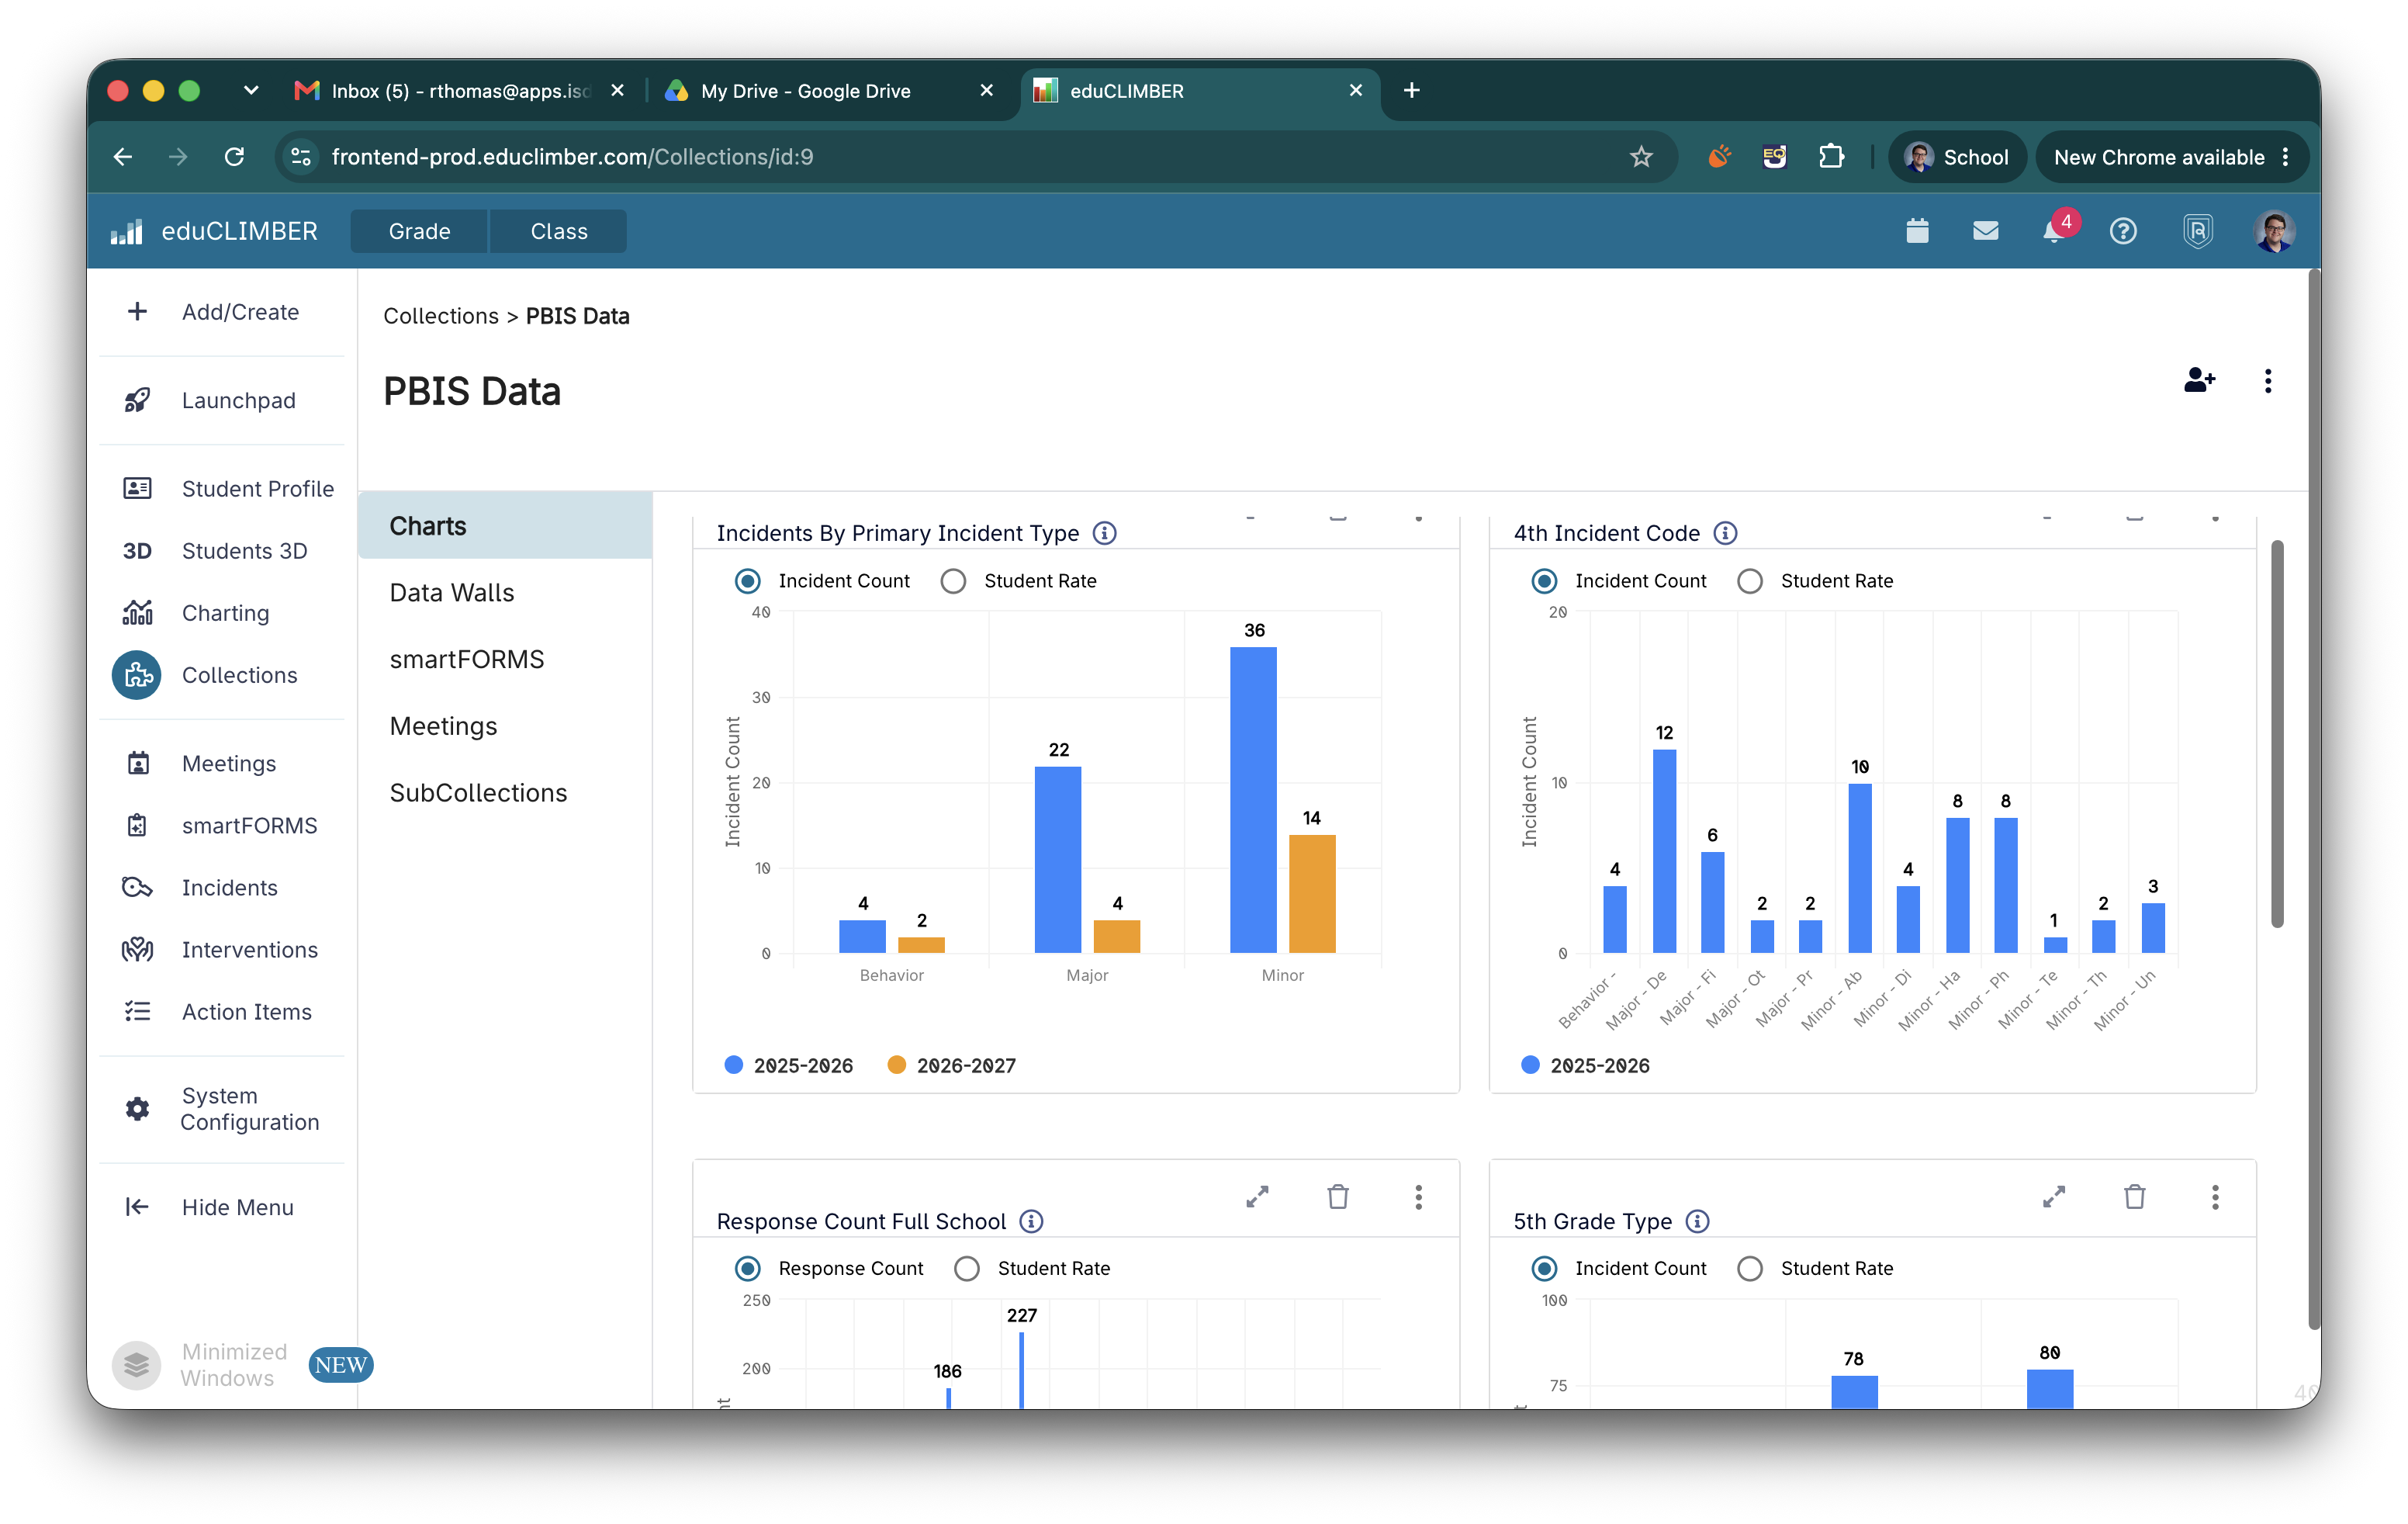
Task: Select Incident Count for Incidents By Primary Type
Action: click(747, 581)
